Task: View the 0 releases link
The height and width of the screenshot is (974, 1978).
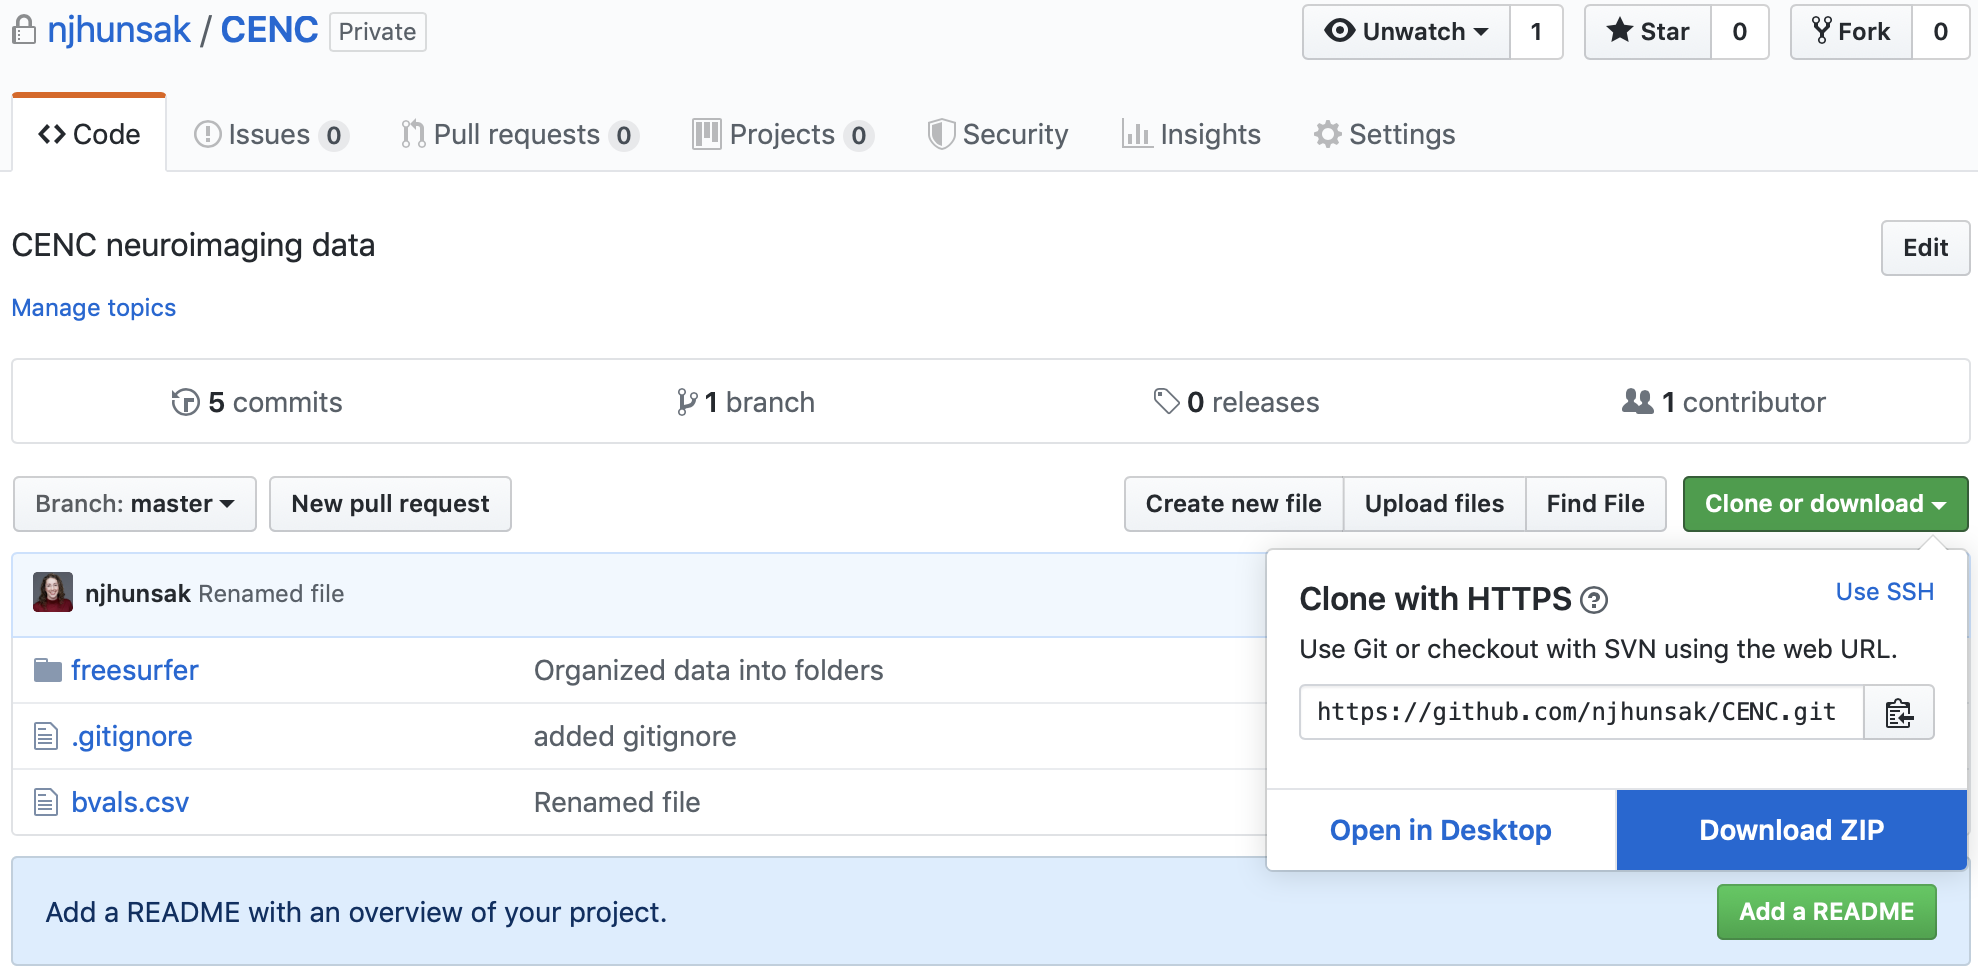Action: [x=1237, y=402]
